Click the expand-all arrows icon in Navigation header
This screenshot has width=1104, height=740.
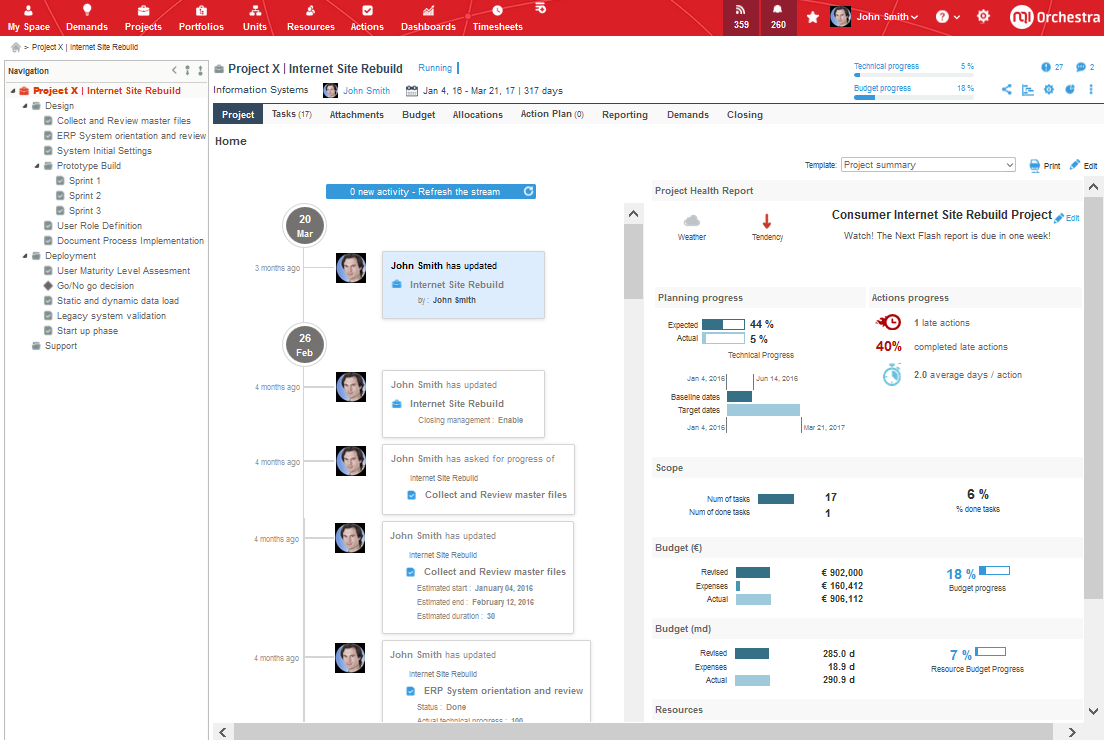pos(187,70)
